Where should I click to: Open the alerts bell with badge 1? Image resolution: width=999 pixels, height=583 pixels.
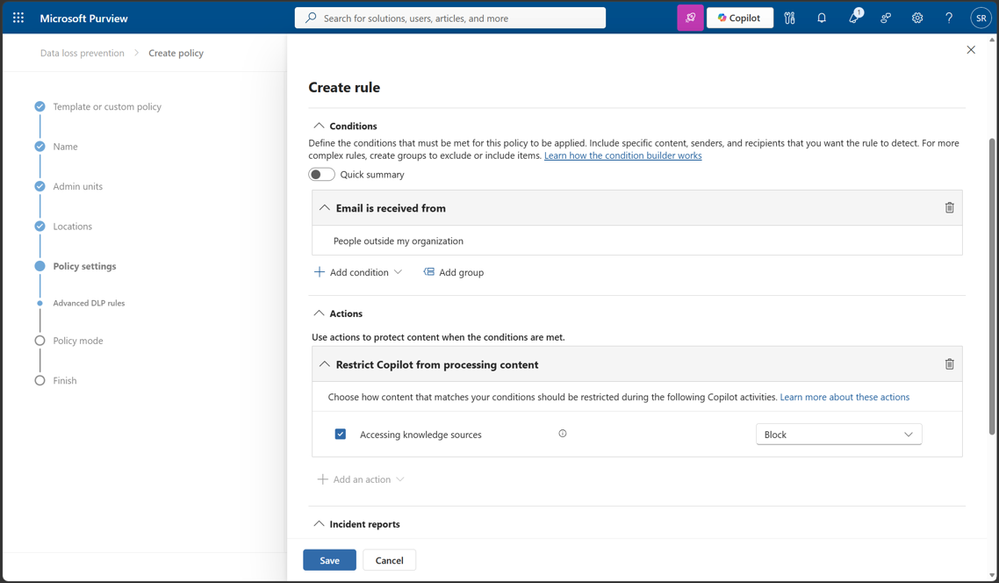click(854, 17)
